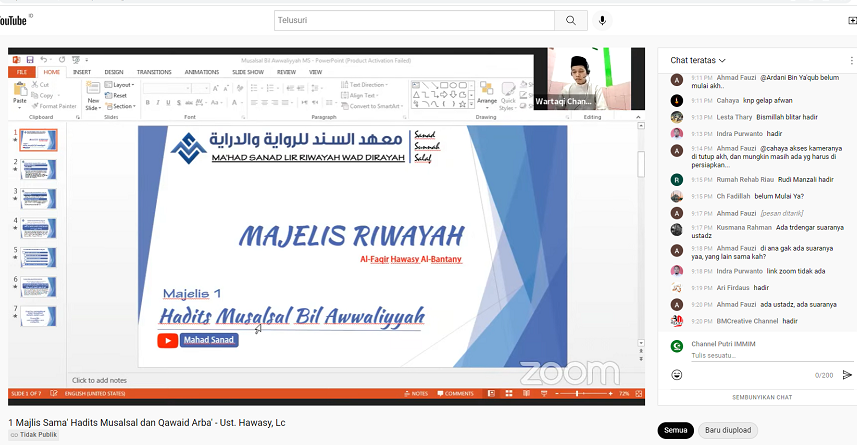Toggle text Shadow formatting

click(x=179, y=102)
